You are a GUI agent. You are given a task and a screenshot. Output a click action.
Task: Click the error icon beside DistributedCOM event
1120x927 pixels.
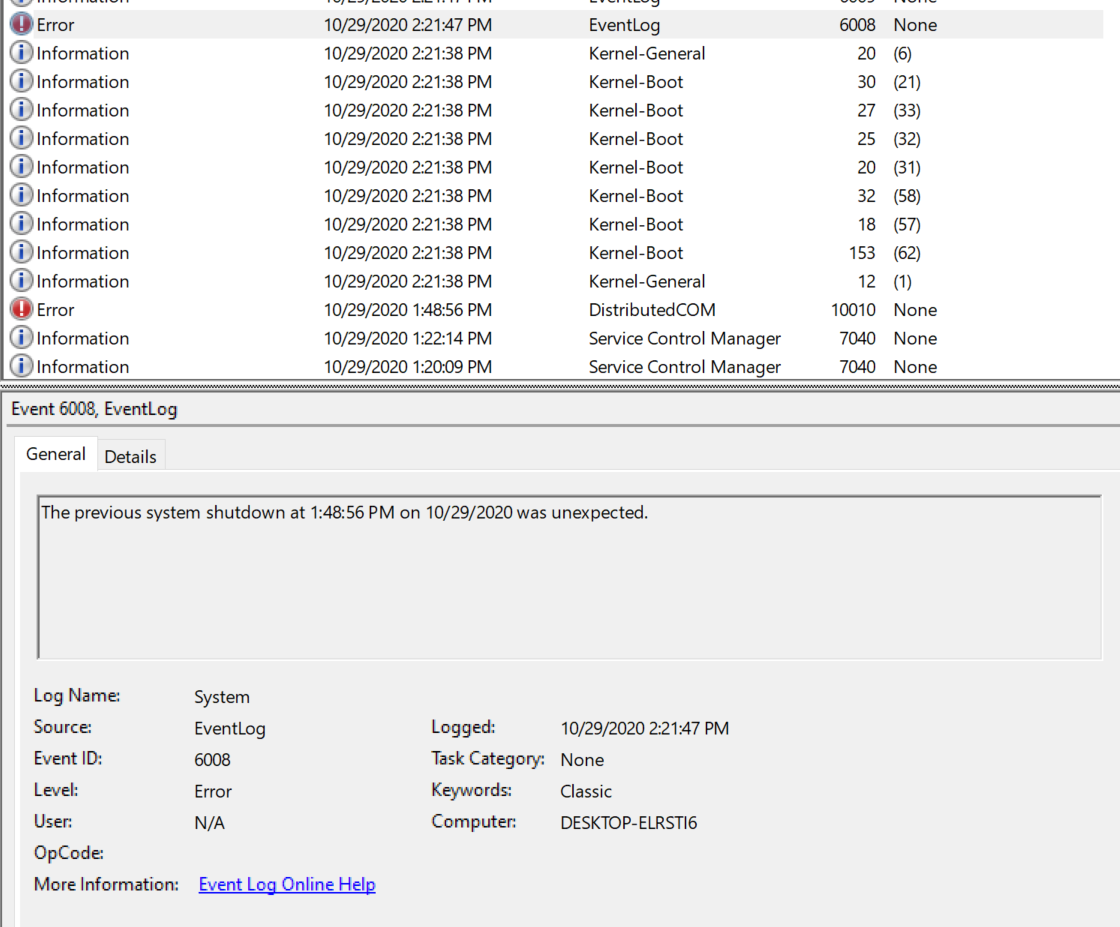coord(21,310)
